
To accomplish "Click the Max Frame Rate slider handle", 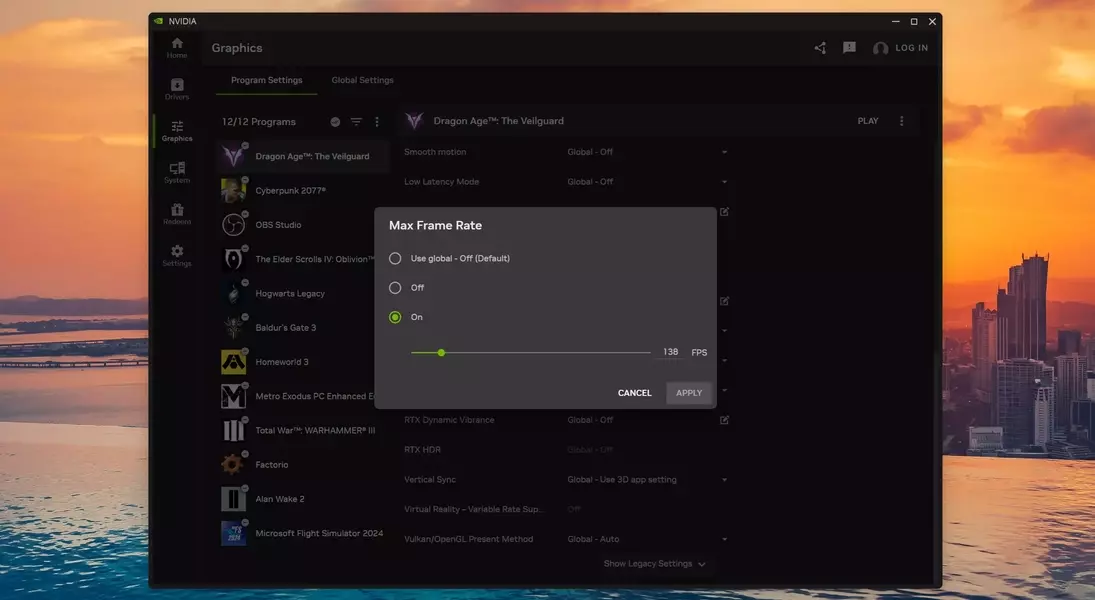I will [x=441, y=352].
